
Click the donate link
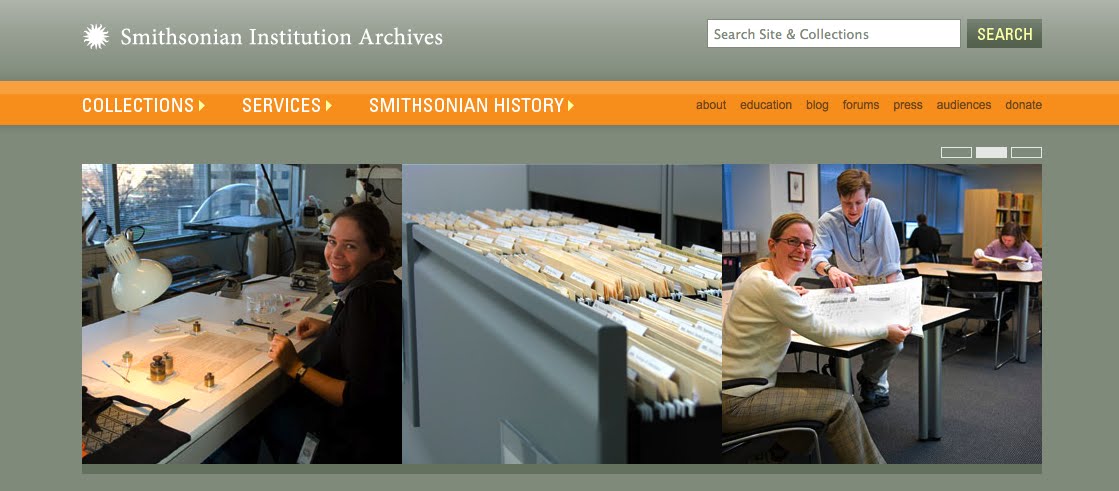tap(1023, 105)
